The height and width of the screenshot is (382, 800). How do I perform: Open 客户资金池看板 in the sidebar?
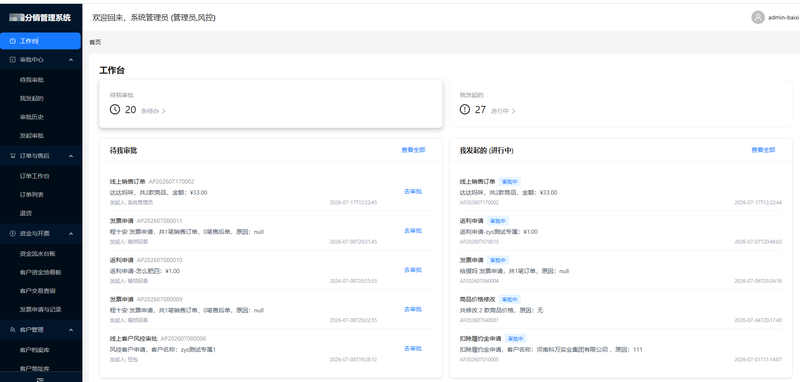pyautogui.click(x=41, y=272)
